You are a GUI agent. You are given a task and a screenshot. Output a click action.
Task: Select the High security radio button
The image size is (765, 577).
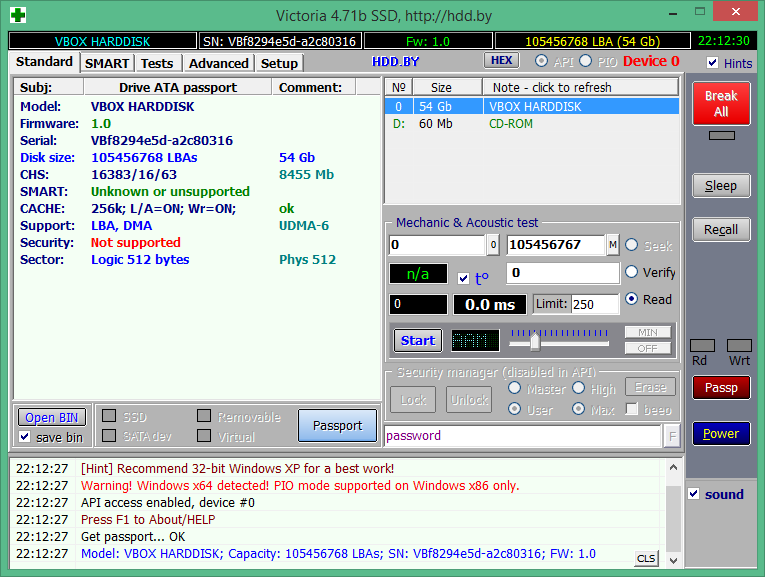tap(579, 388)
